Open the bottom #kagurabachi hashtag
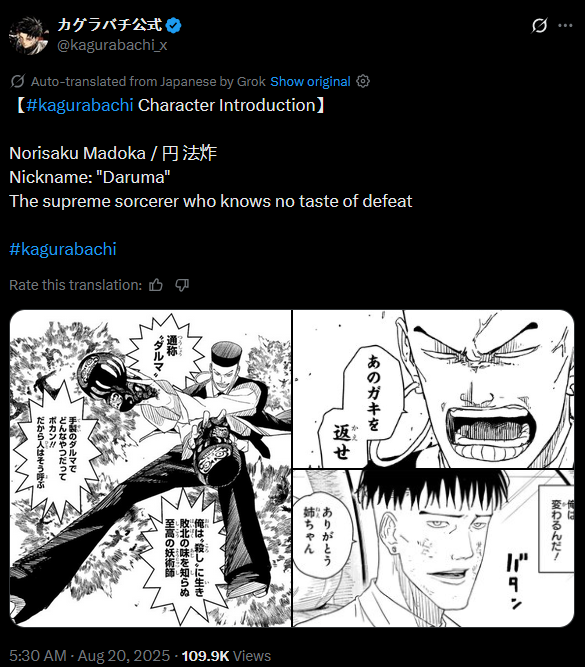The image size is (585, 667). (63, 249)
